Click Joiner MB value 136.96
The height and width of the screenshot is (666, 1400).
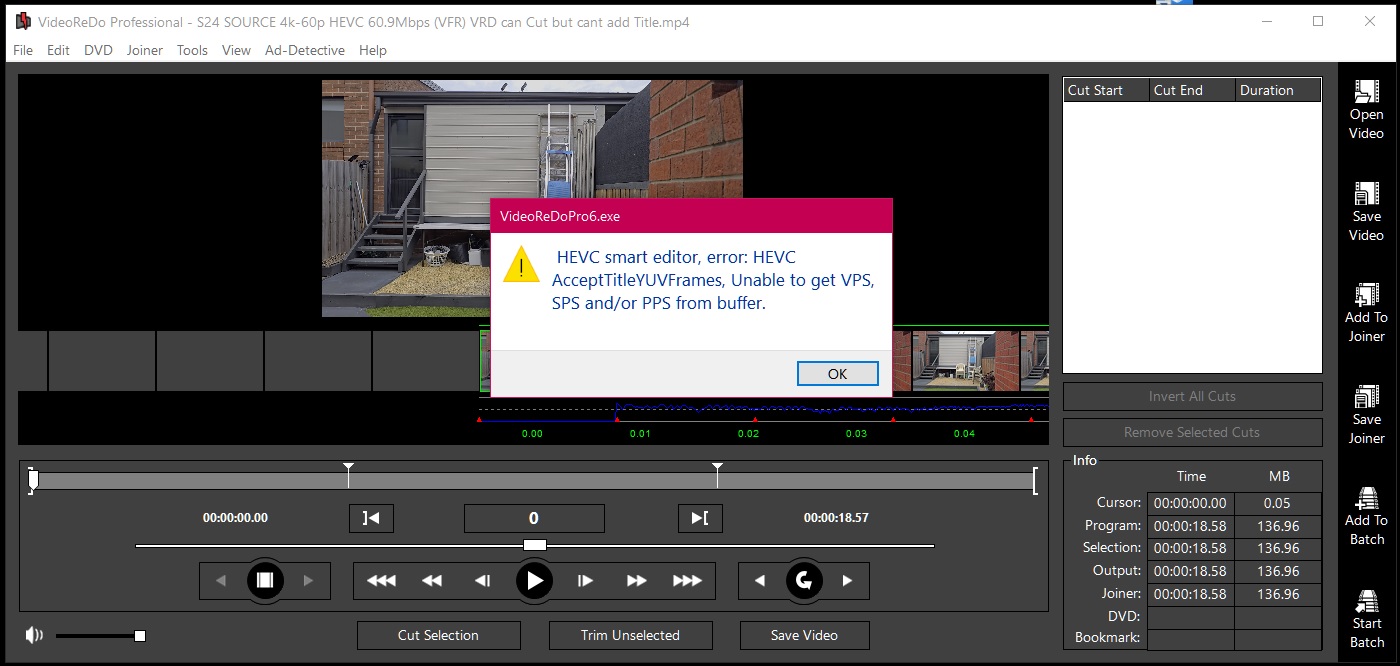pyautogui.click(x=1277, y=594)
